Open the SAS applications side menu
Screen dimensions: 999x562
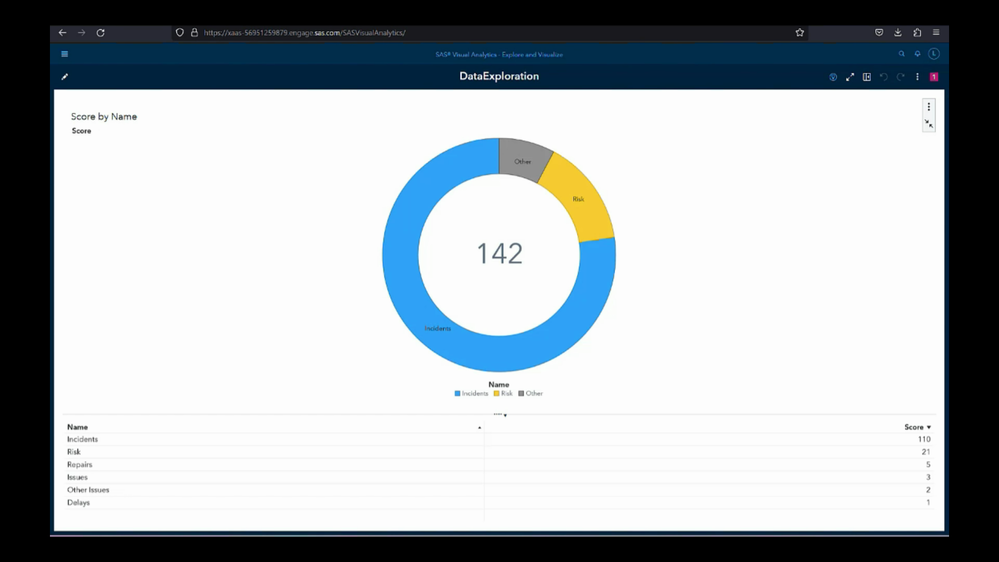tap(64, 54)
